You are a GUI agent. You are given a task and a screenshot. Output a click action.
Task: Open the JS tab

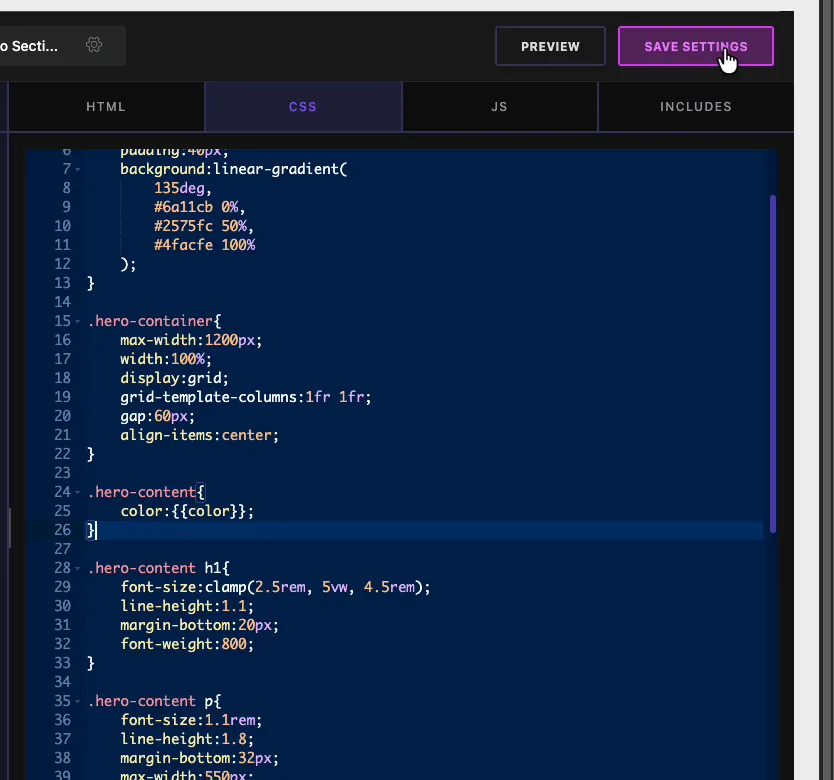pyautogui.click(x=499, y=106)
